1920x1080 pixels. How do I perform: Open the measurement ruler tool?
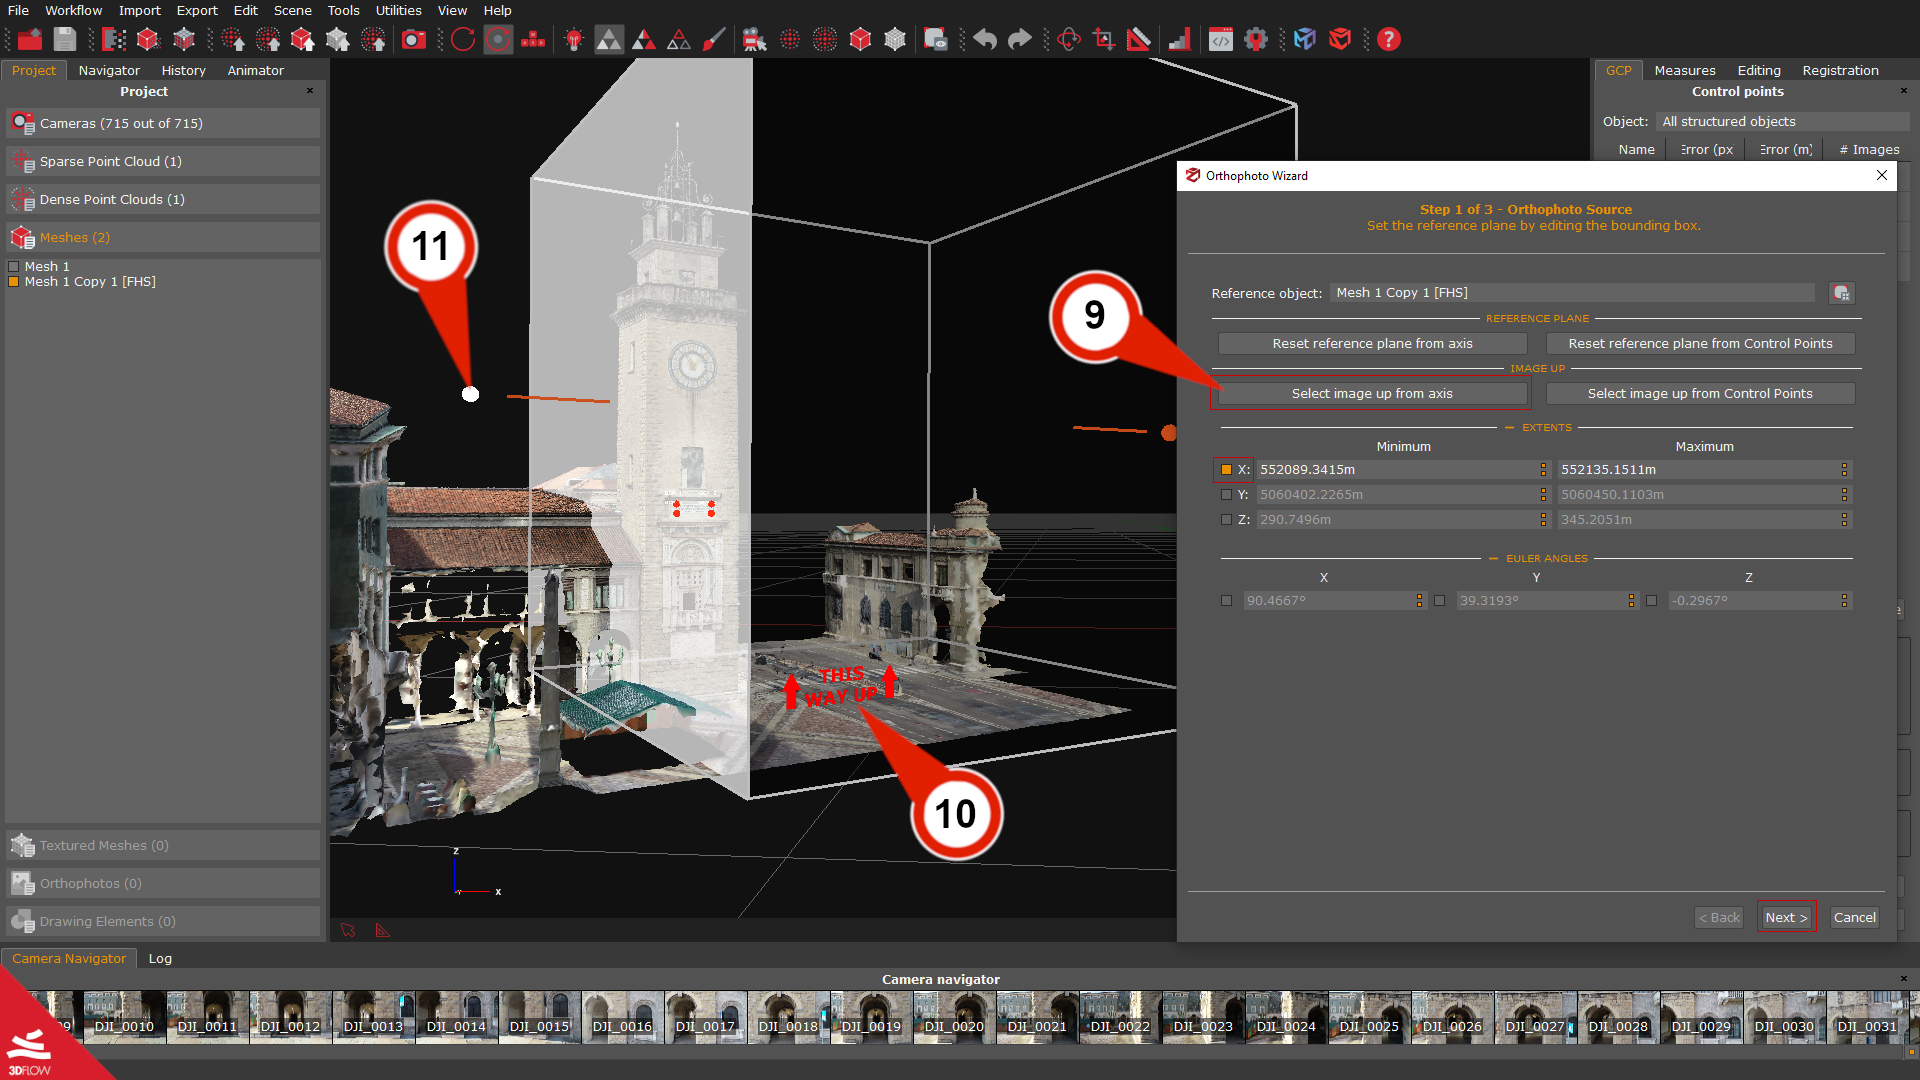[1138, 39]
